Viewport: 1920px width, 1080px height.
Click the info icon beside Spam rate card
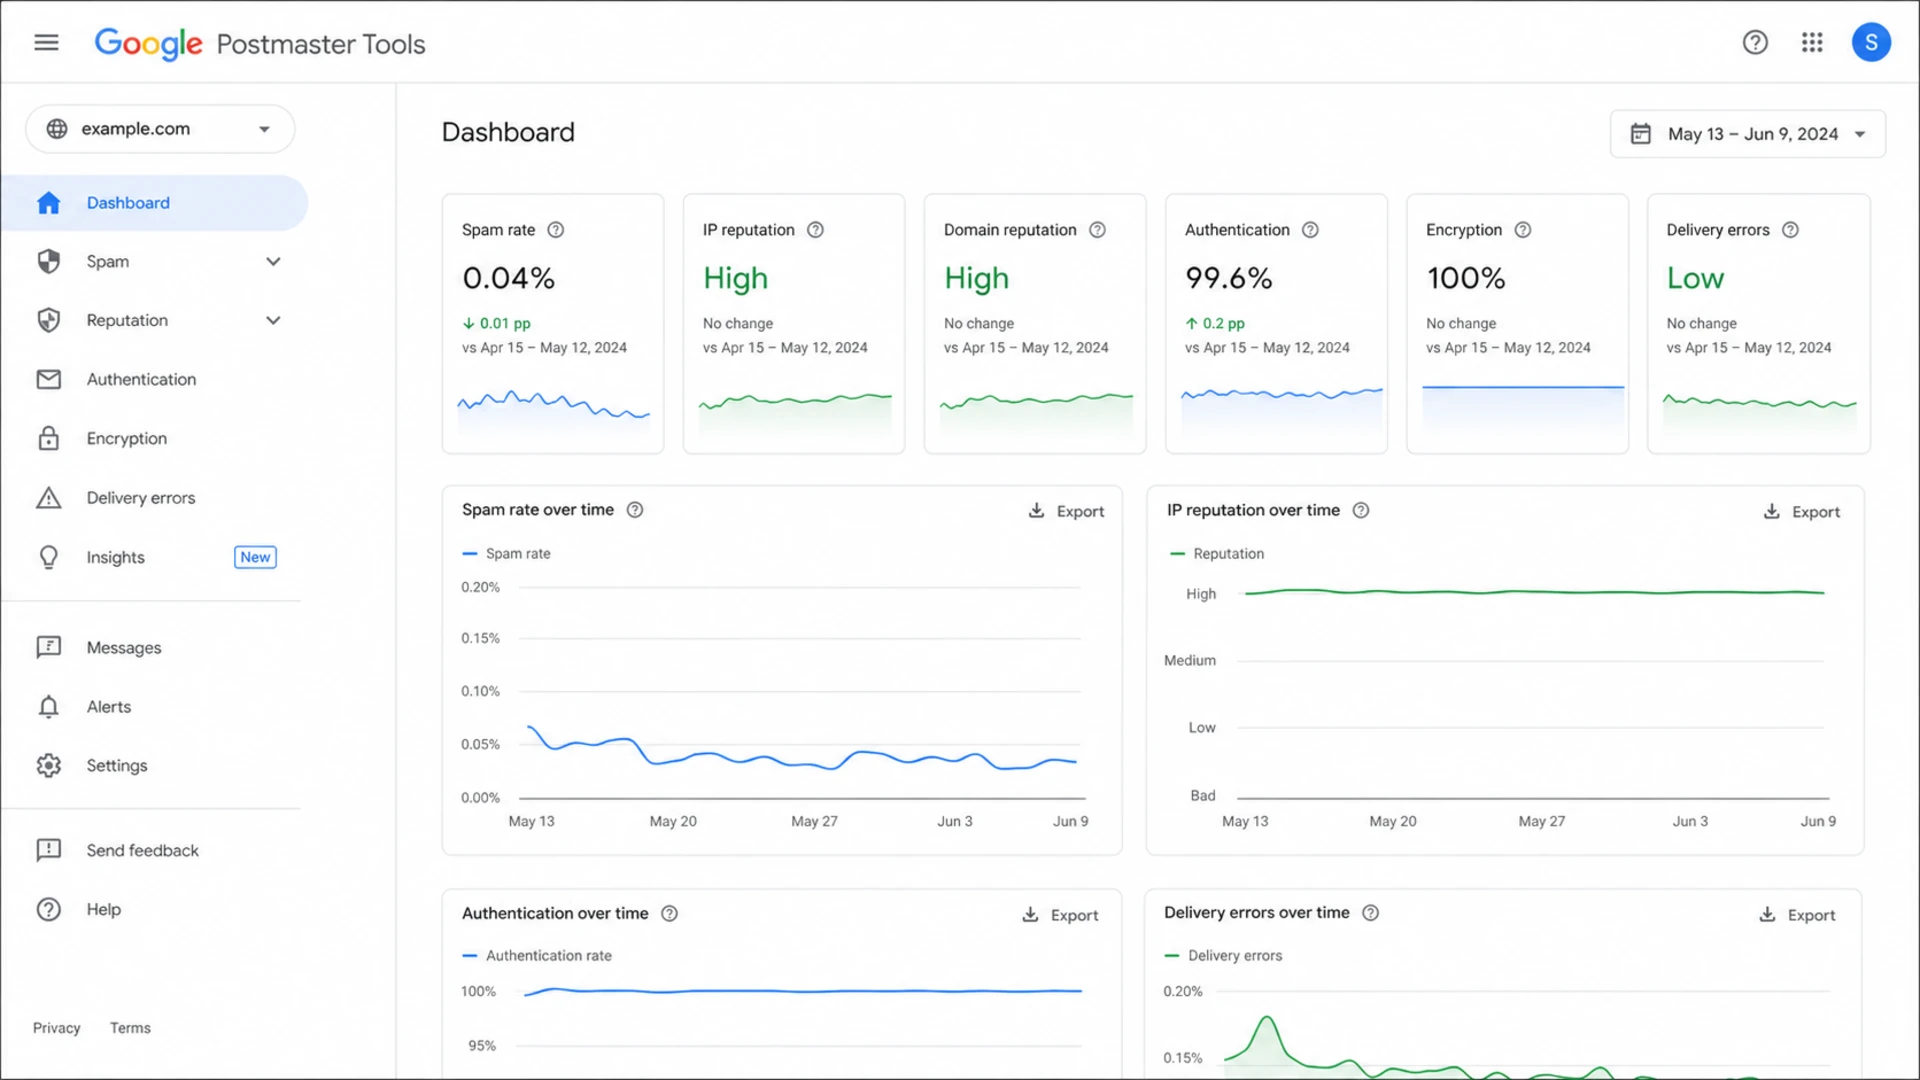556,230
